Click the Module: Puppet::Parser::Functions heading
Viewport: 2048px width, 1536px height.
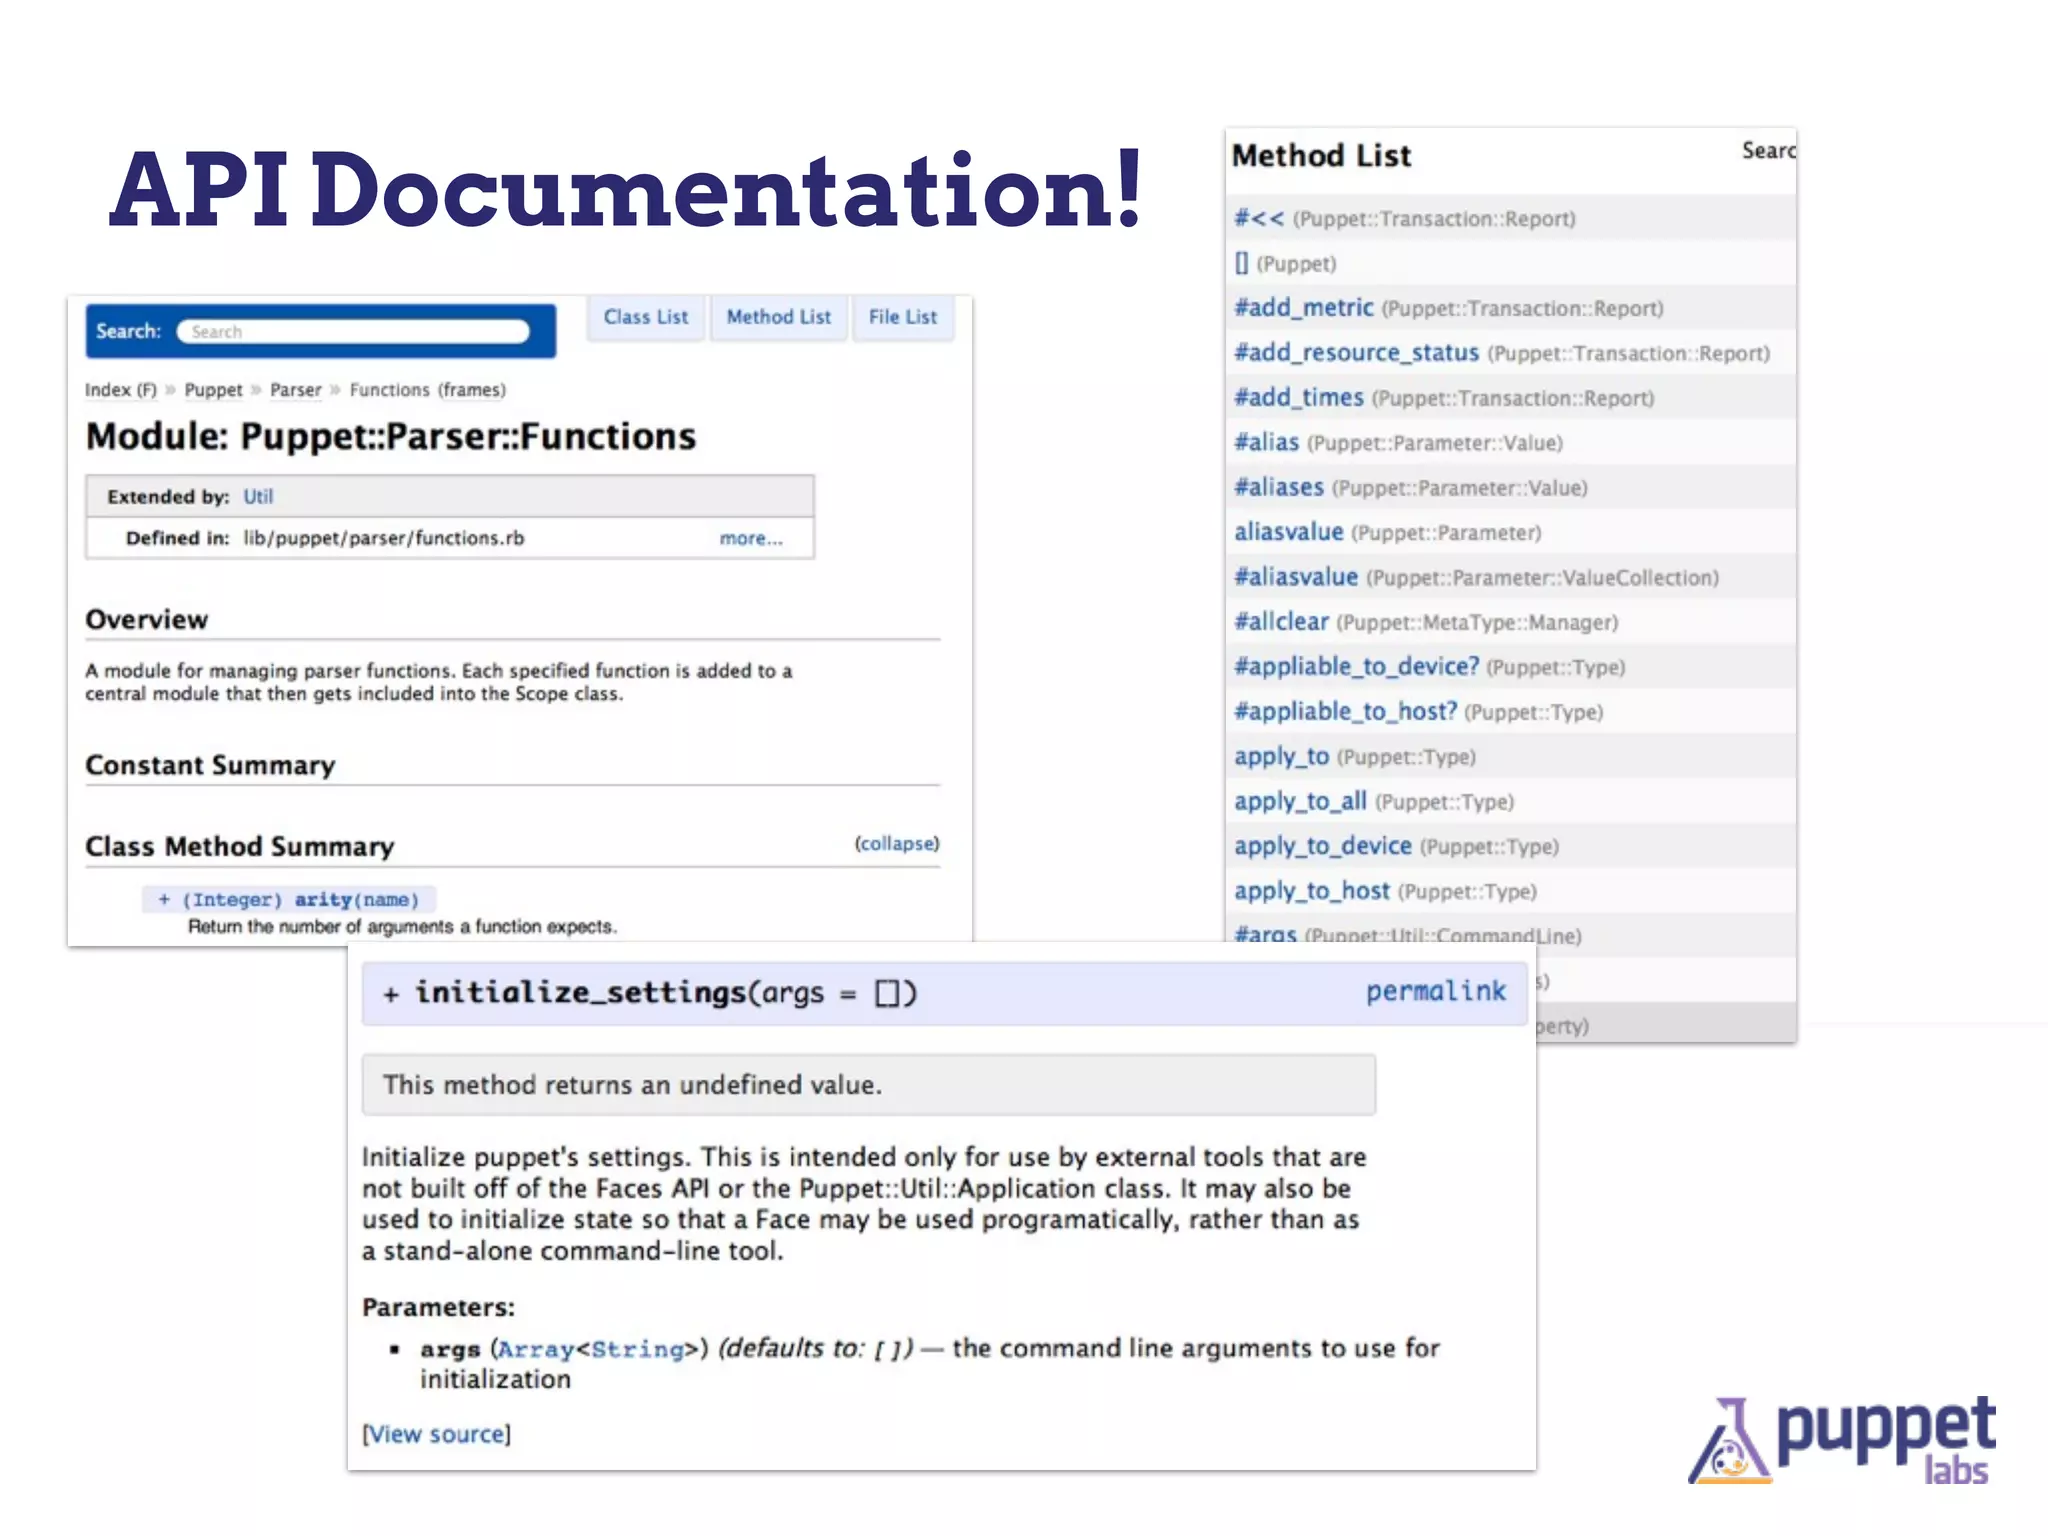[390, 437]
